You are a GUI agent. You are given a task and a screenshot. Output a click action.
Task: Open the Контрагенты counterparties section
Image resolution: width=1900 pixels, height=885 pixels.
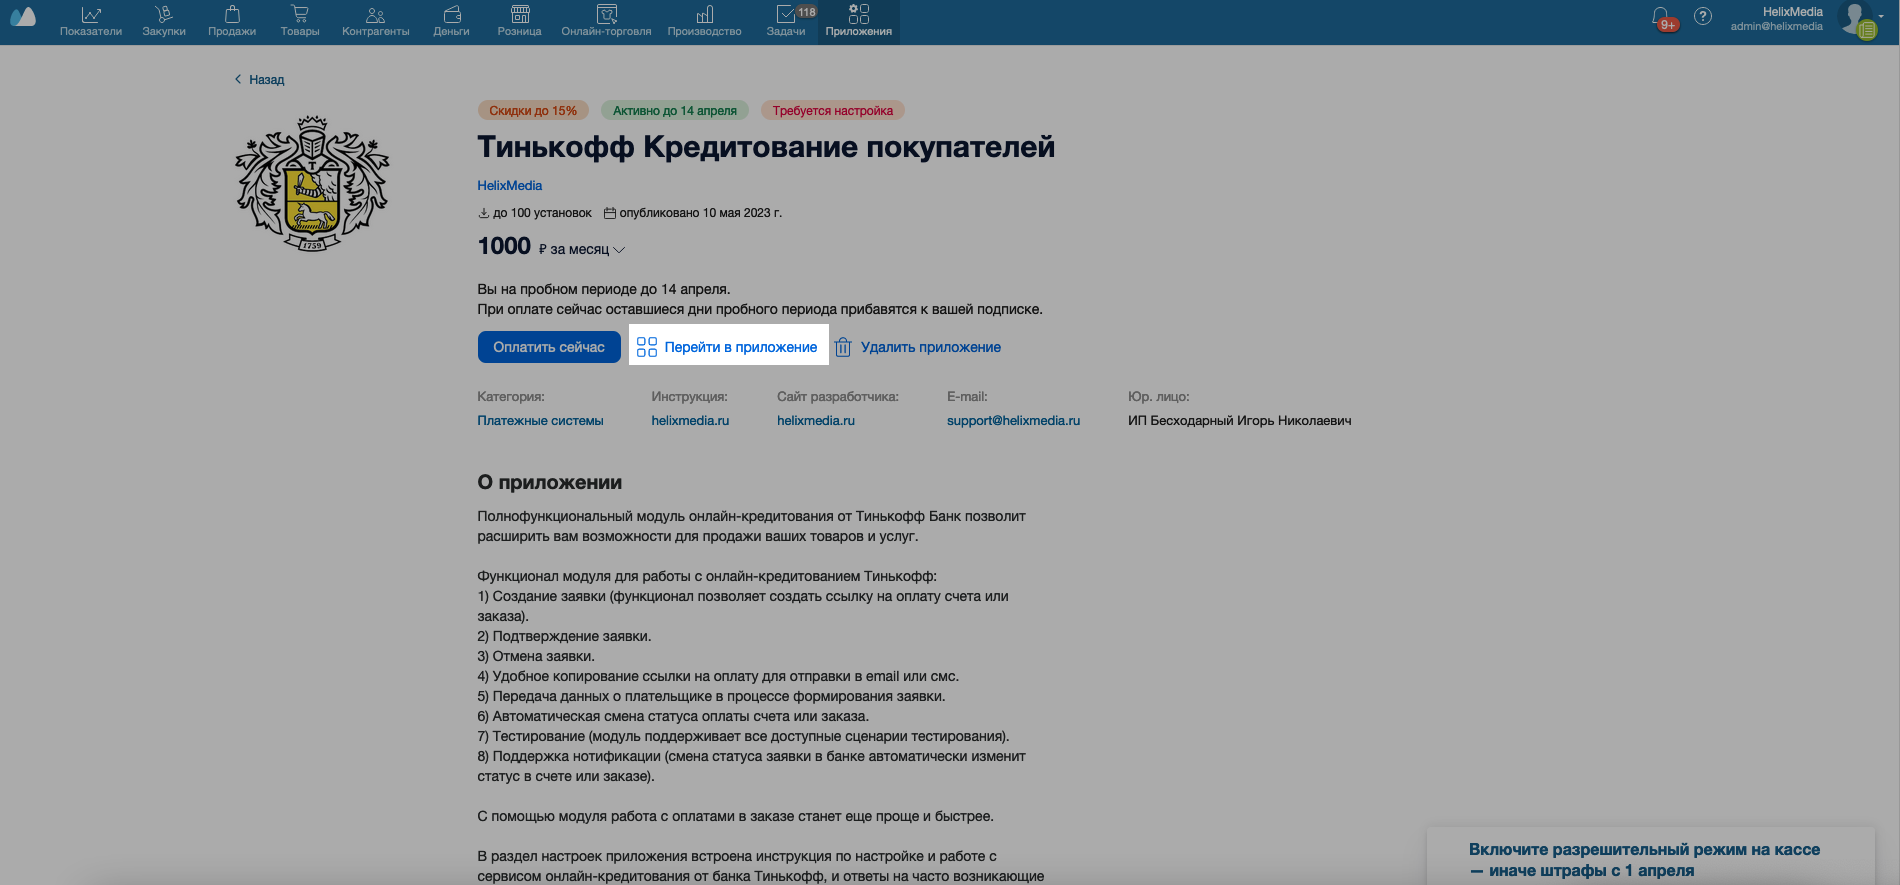(376, 21)
